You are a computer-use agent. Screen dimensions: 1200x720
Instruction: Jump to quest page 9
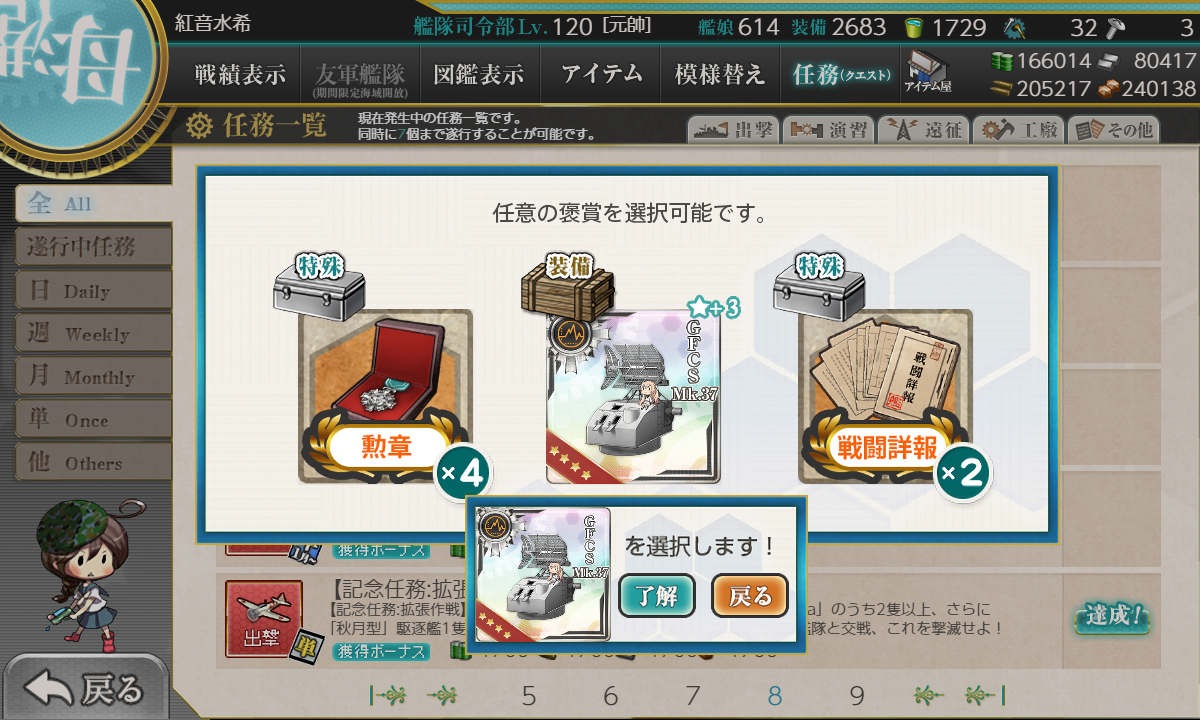tap(857, 696)
